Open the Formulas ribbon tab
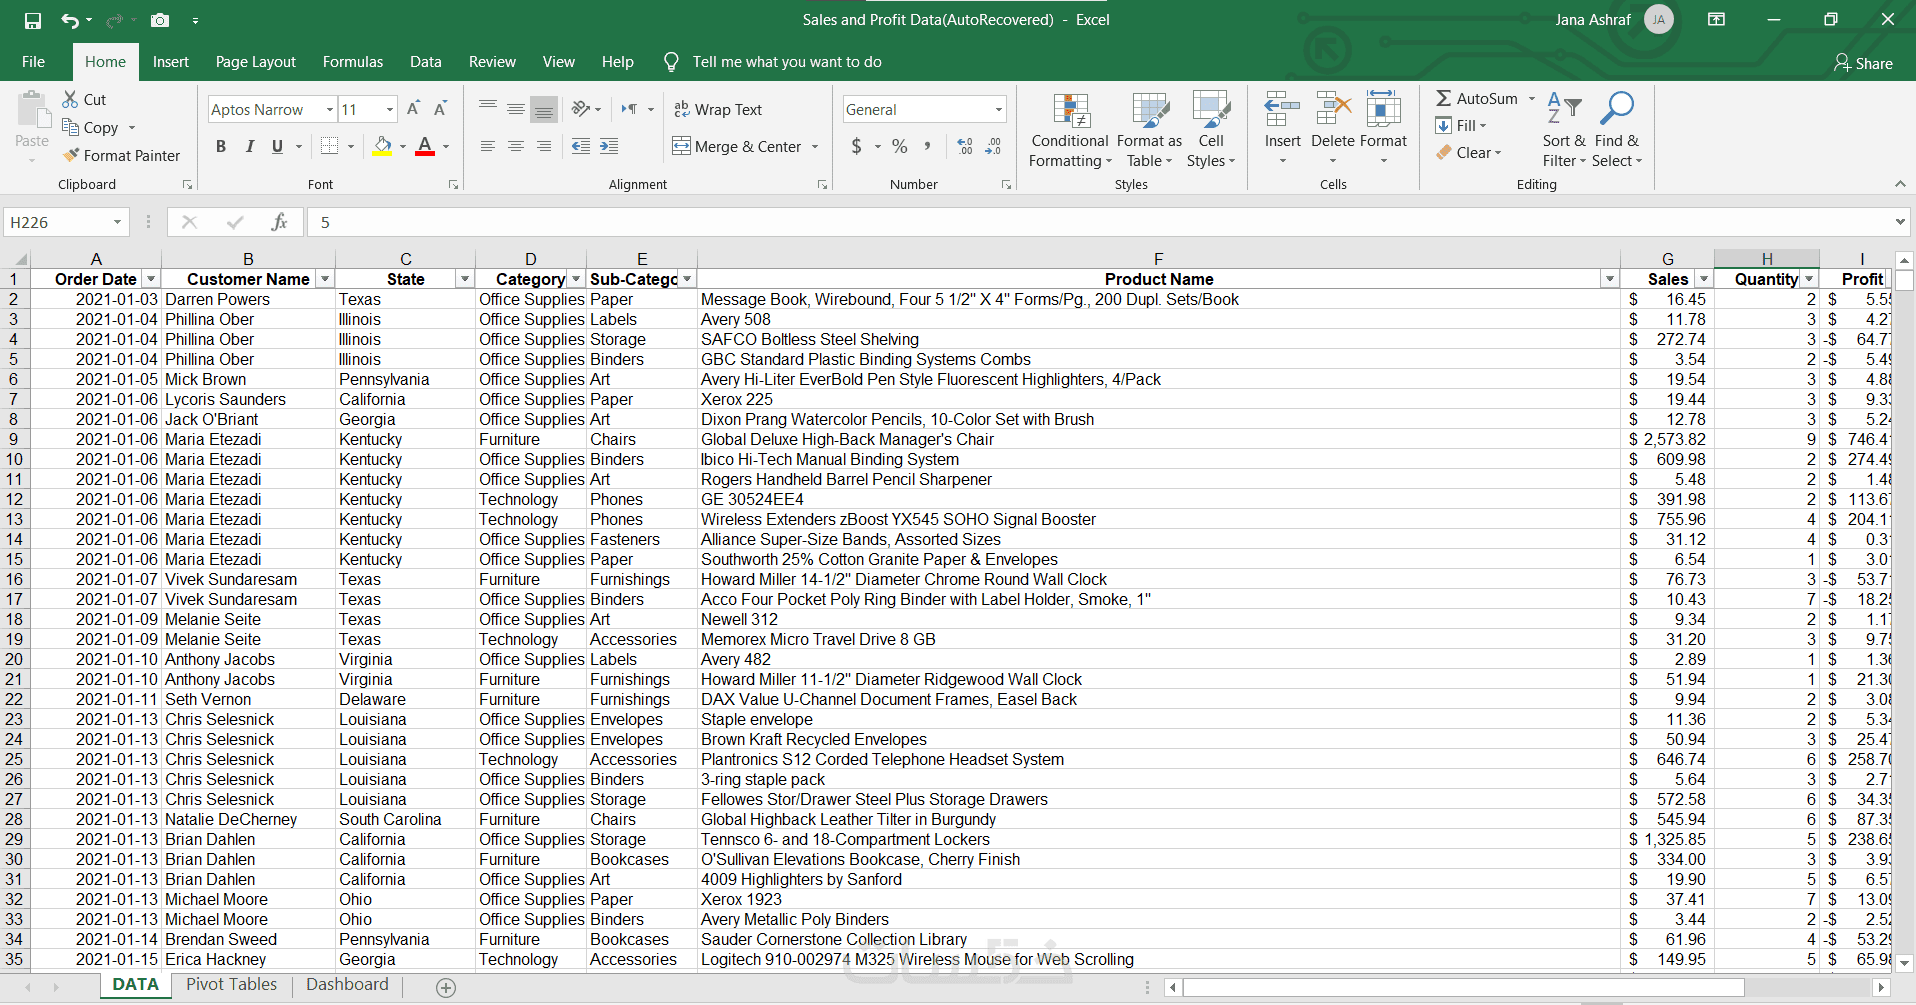This screenshot has height=1005, width=1916. 353,62
